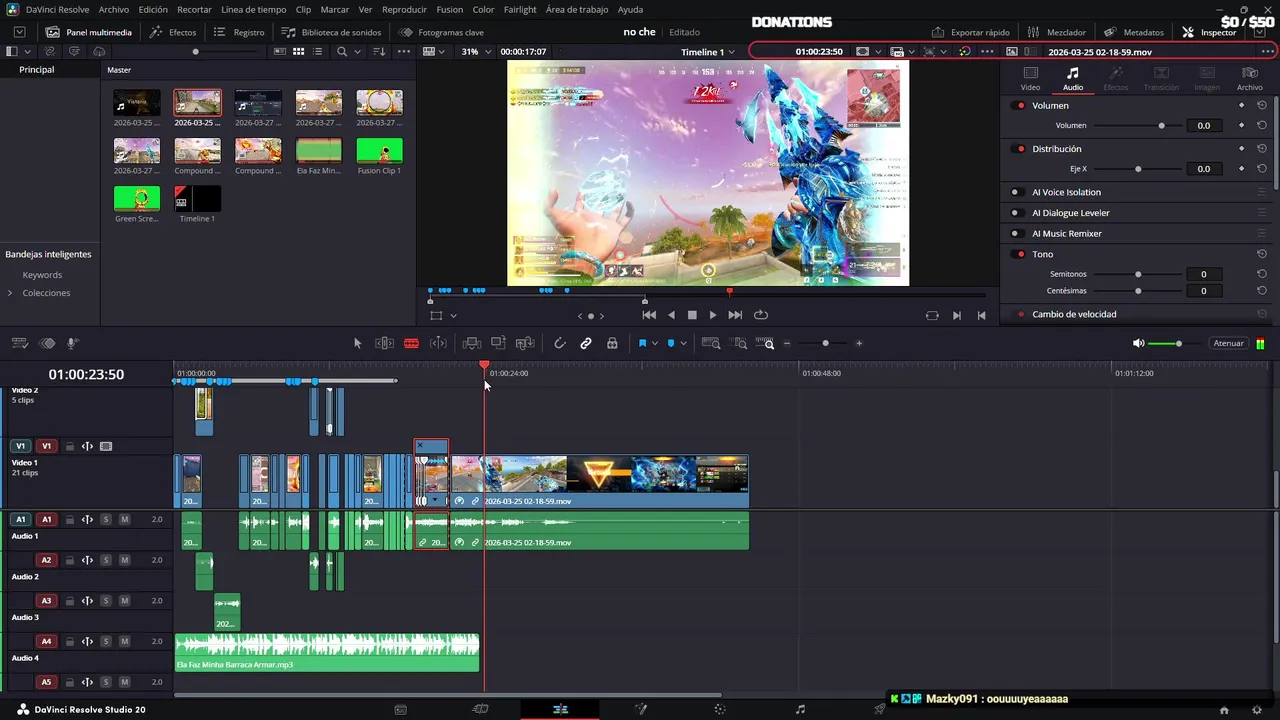Switch Inspector to the Archivo tab

tap(1250, 78)
